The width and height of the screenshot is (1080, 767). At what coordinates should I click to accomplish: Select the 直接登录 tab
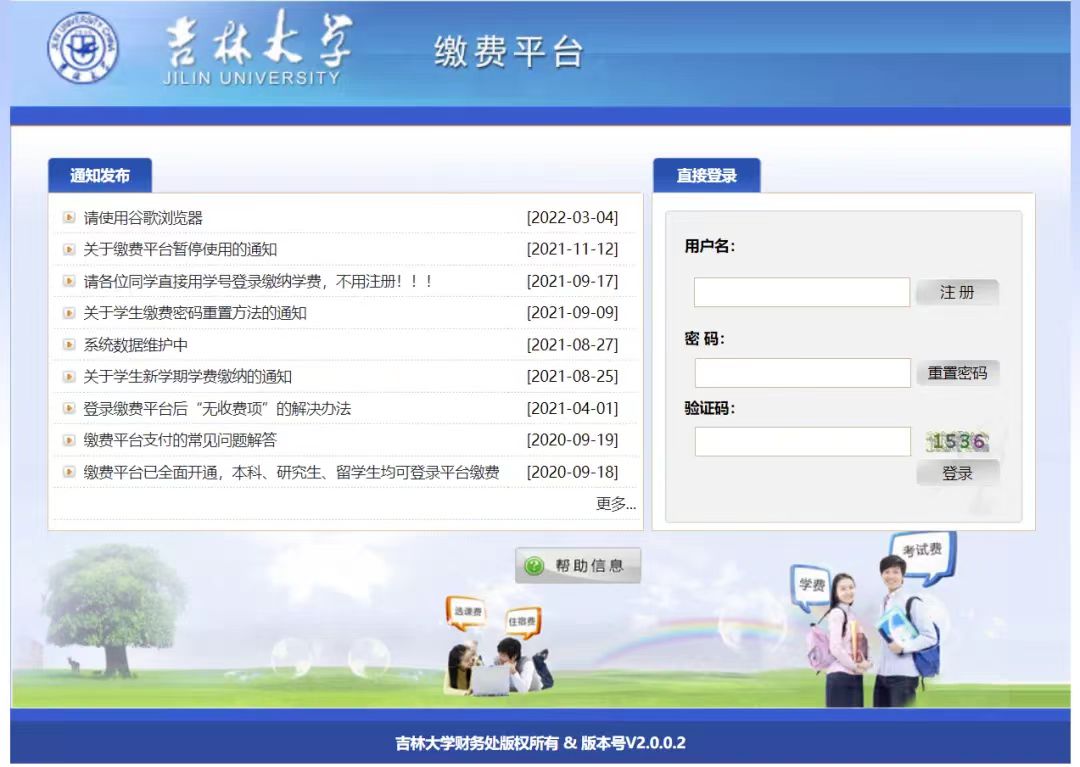(x=706, y=176)
